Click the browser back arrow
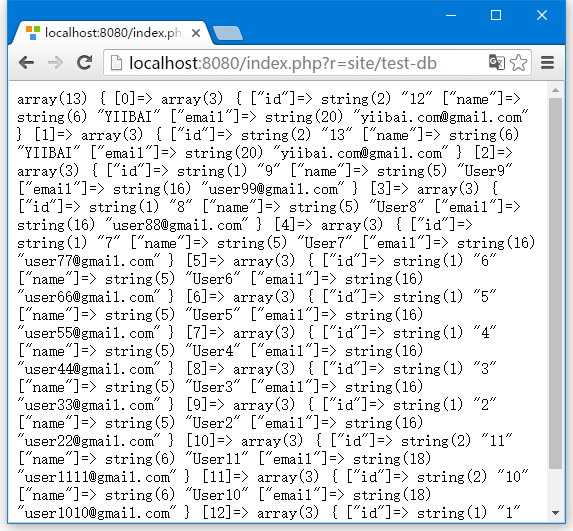Screen dimensions: 573x531 tap(27, 63)
